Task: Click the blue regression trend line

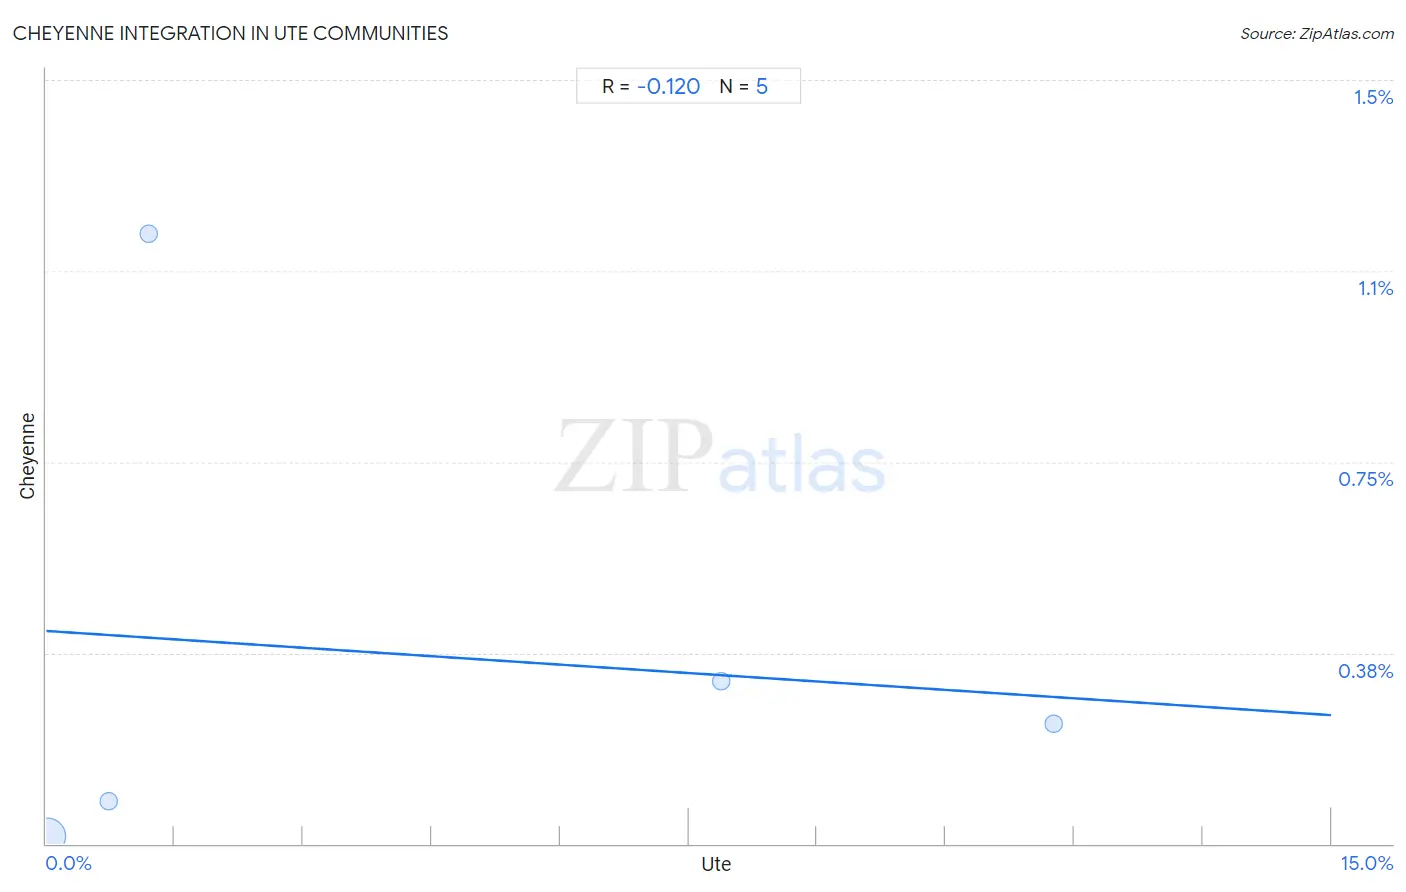Action: click(688, 673)
